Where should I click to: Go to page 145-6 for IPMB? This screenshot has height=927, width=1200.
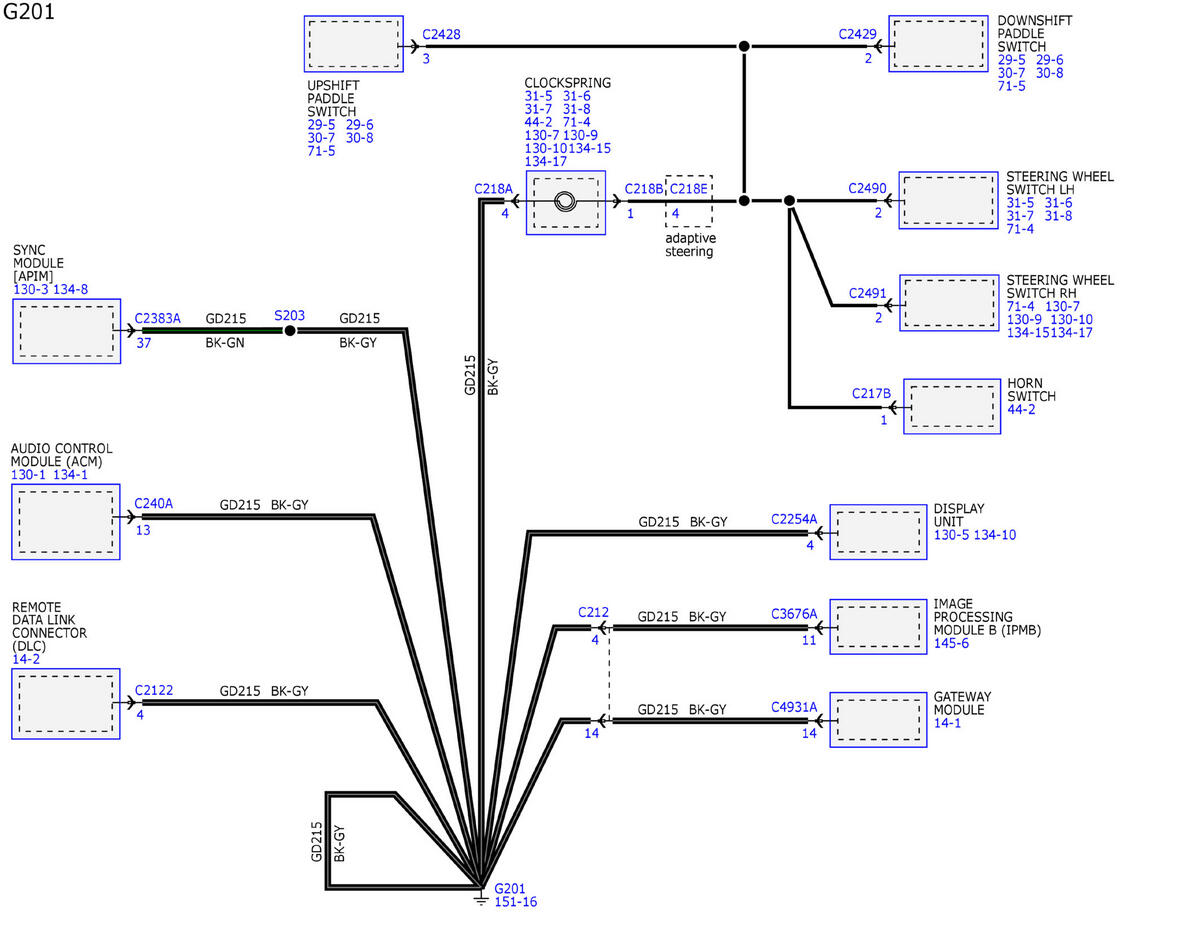click(x=951, y=643)
